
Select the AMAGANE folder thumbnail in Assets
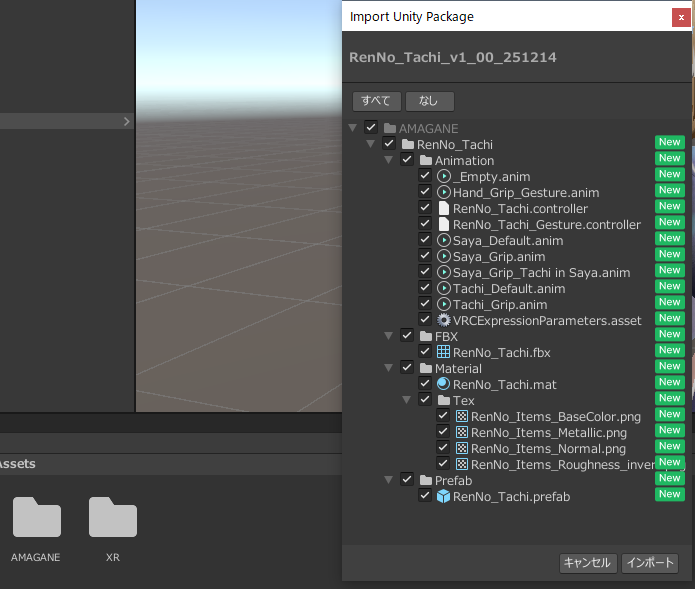36,518
